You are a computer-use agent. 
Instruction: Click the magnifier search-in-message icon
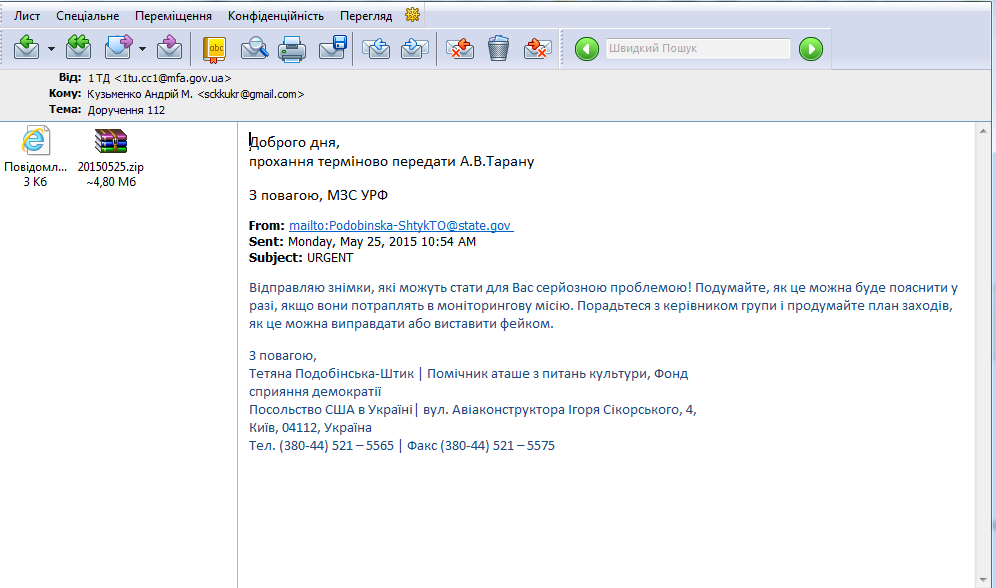click(254, 47)
